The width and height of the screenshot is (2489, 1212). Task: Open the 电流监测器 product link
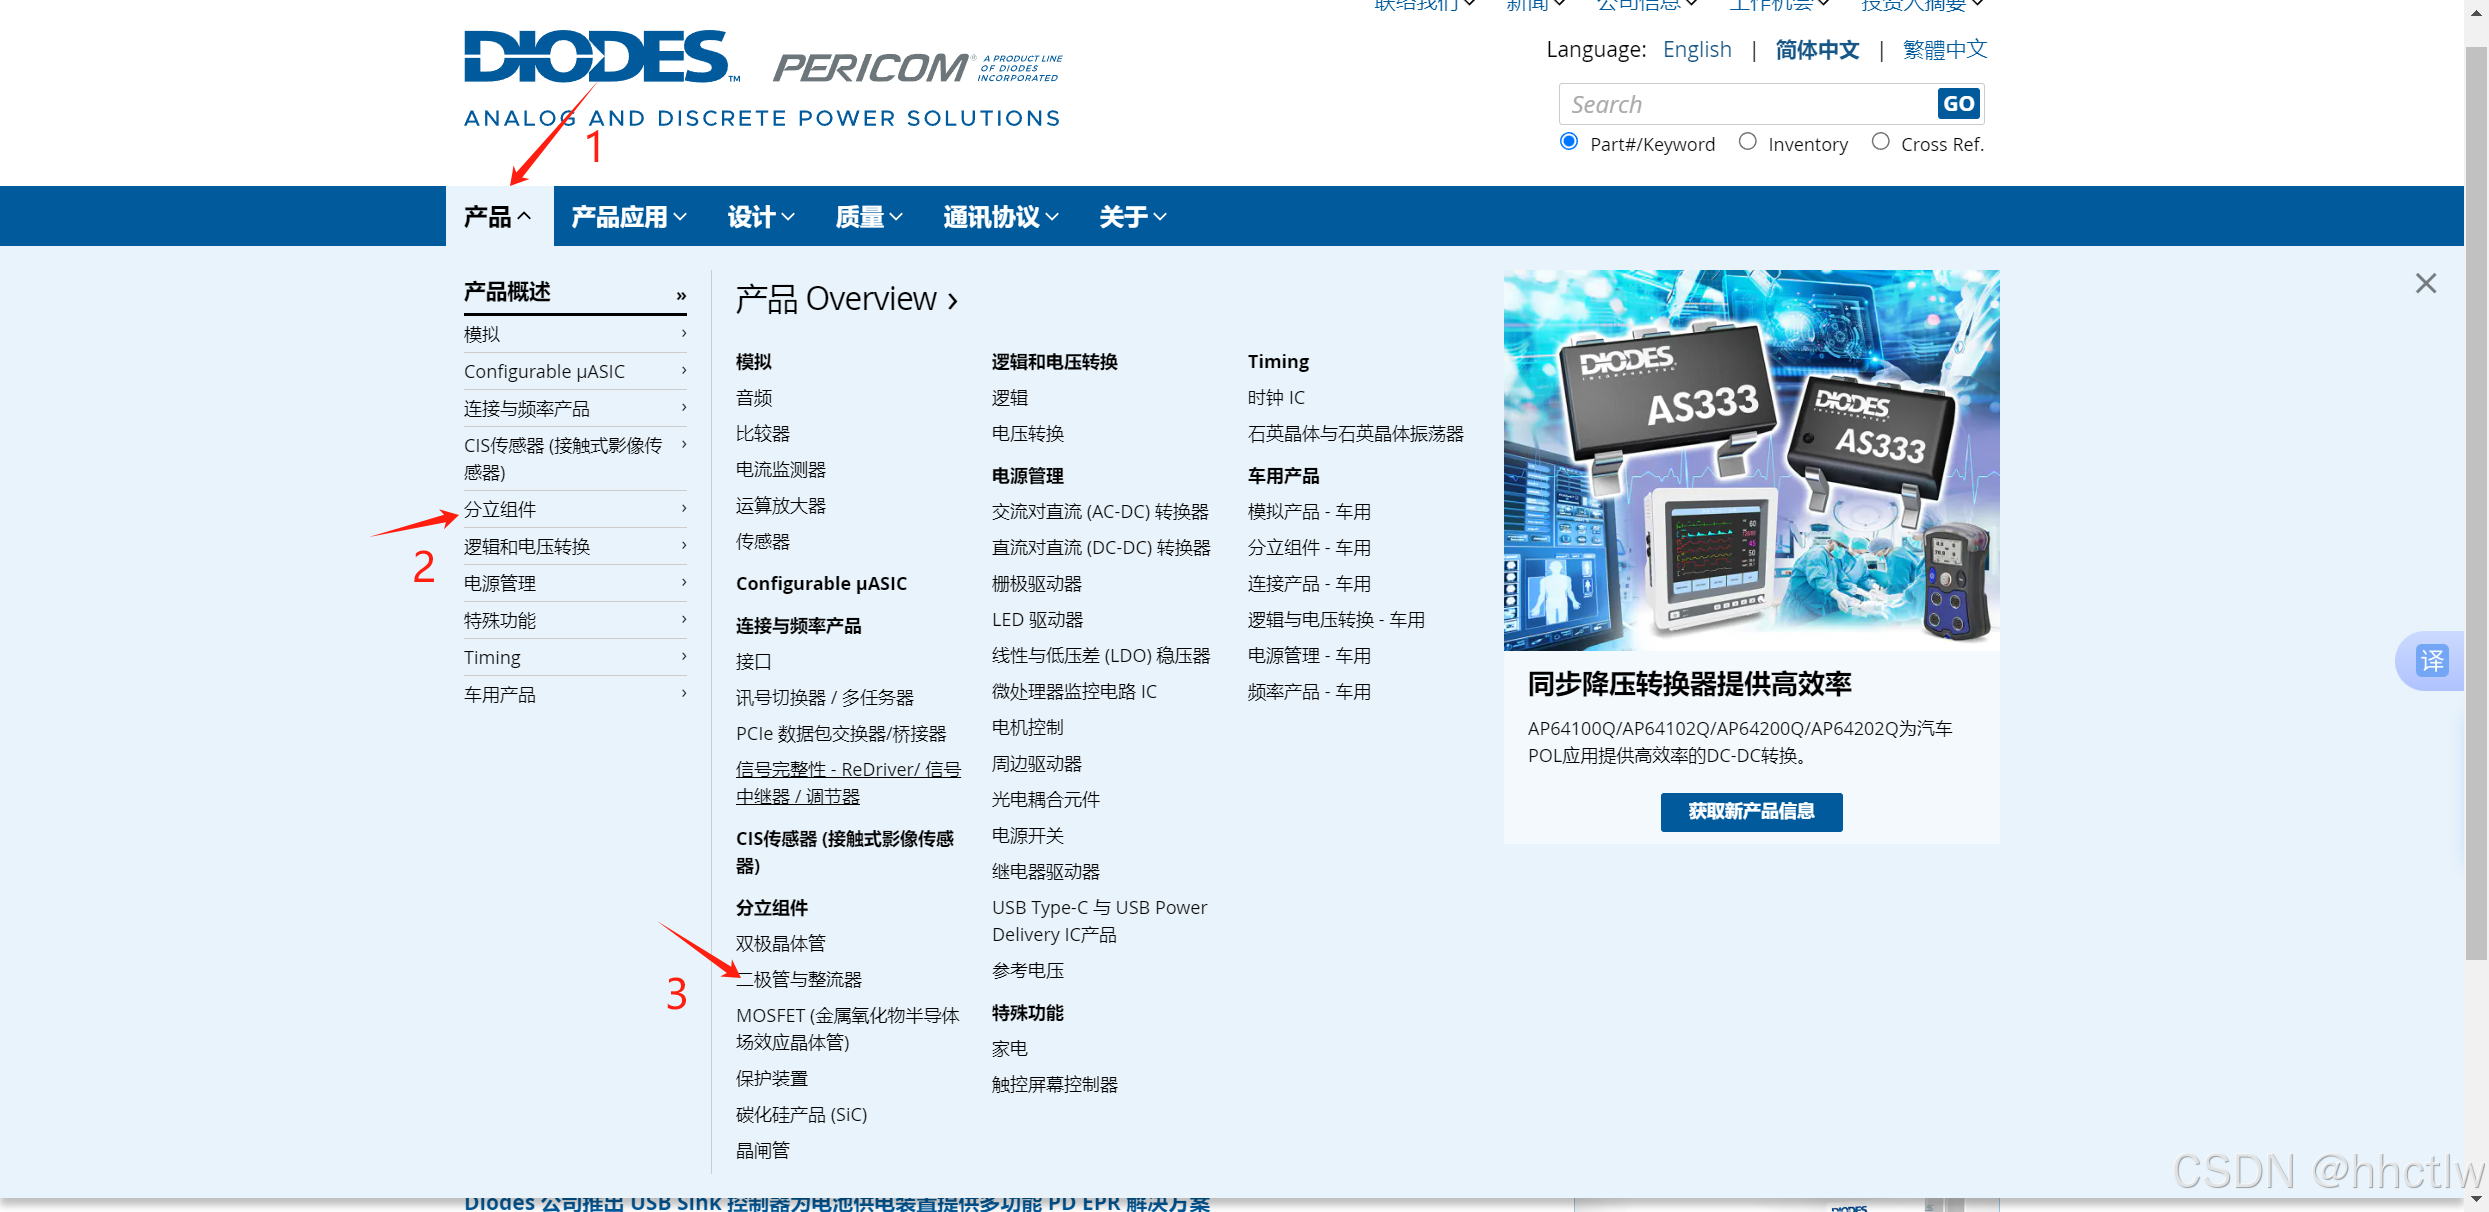(781, 470)
